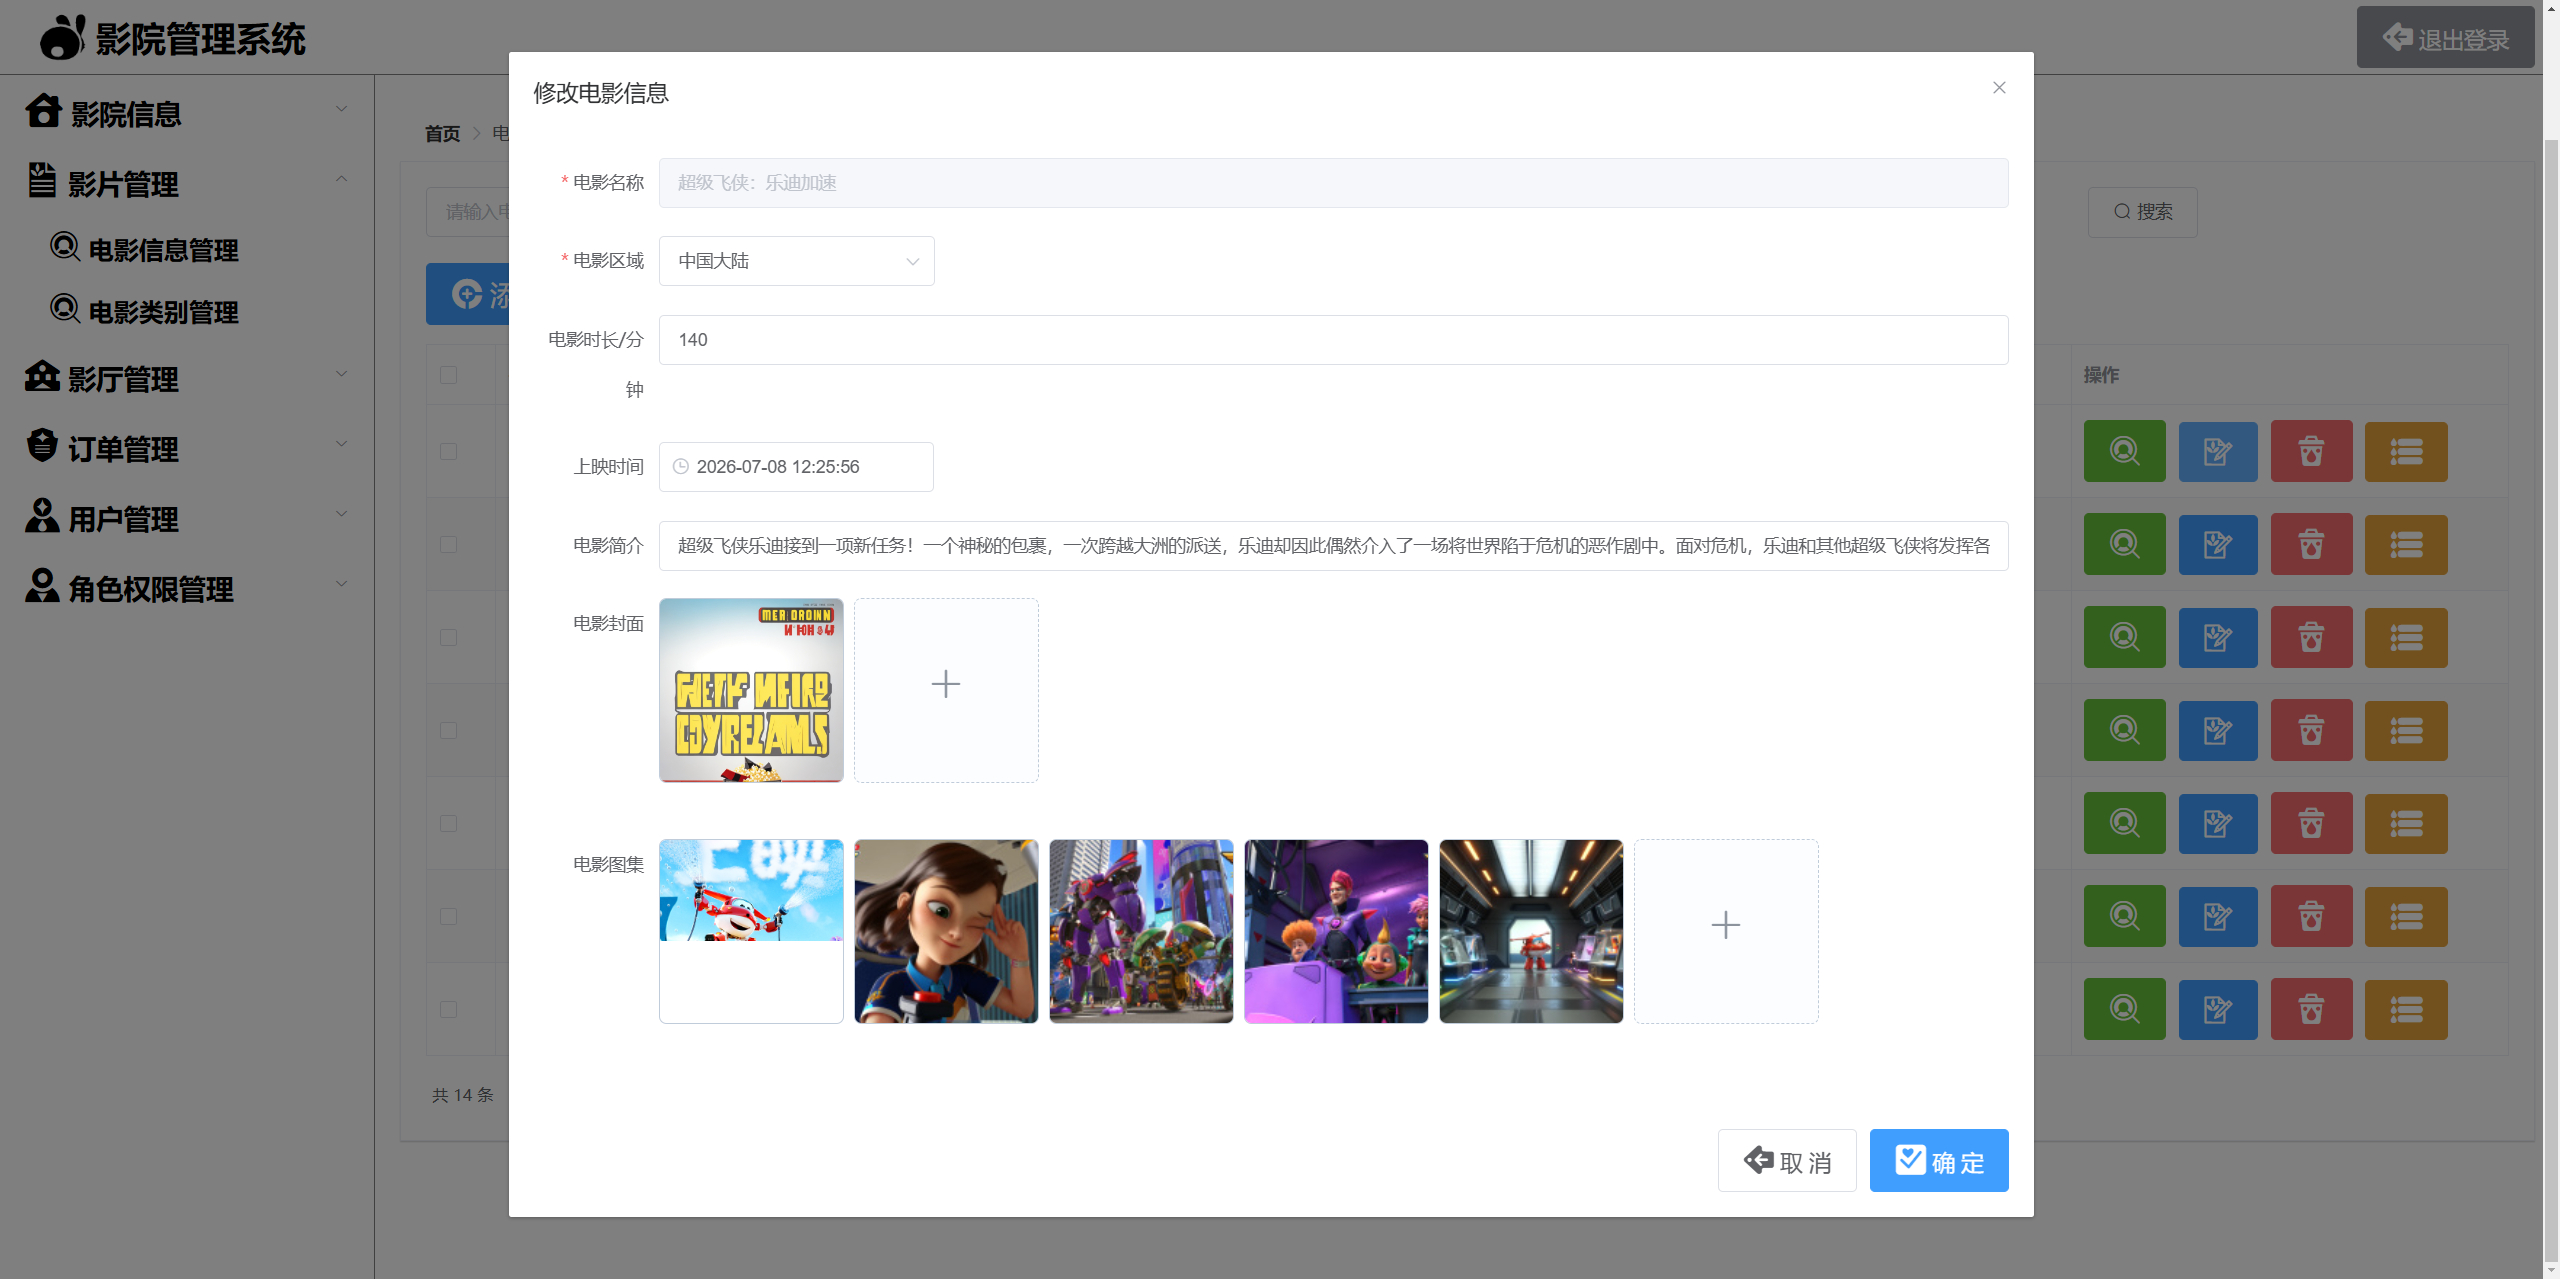This screenshot has height=1279, width=2560.
Task: Expand the 订单管理 menu
Action: pos(187,447)
